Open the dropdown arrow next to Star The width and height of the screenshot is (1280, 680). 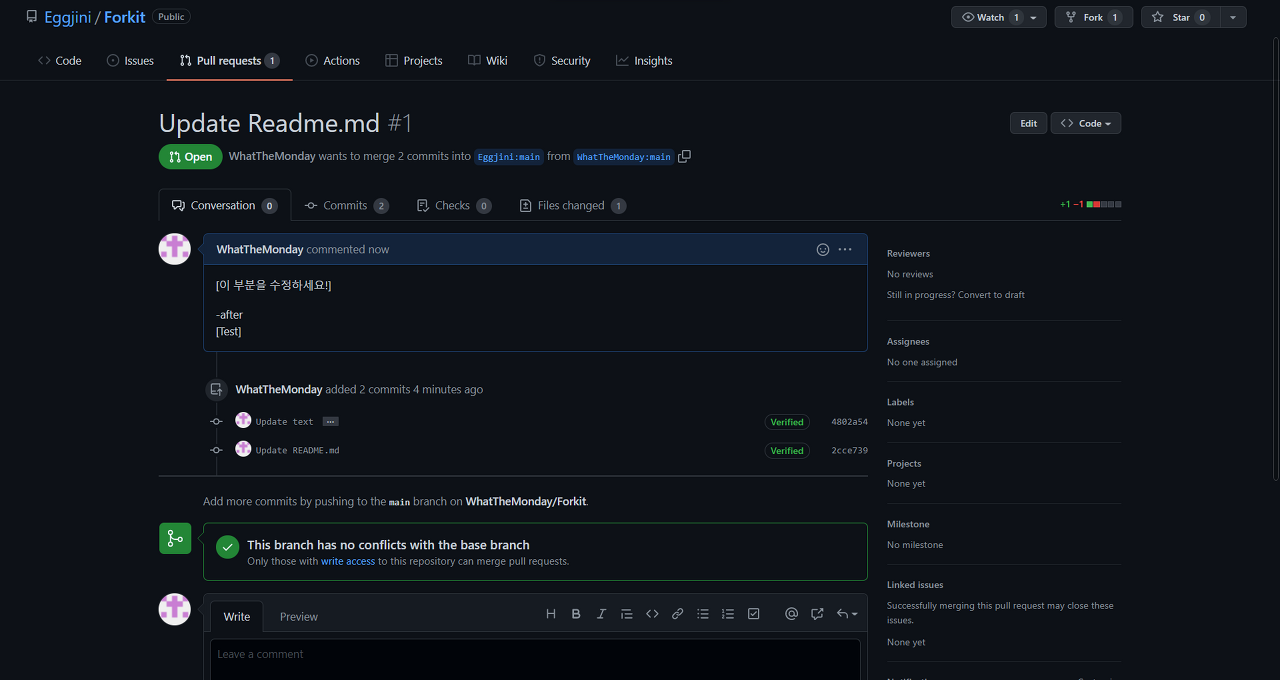1233,17
